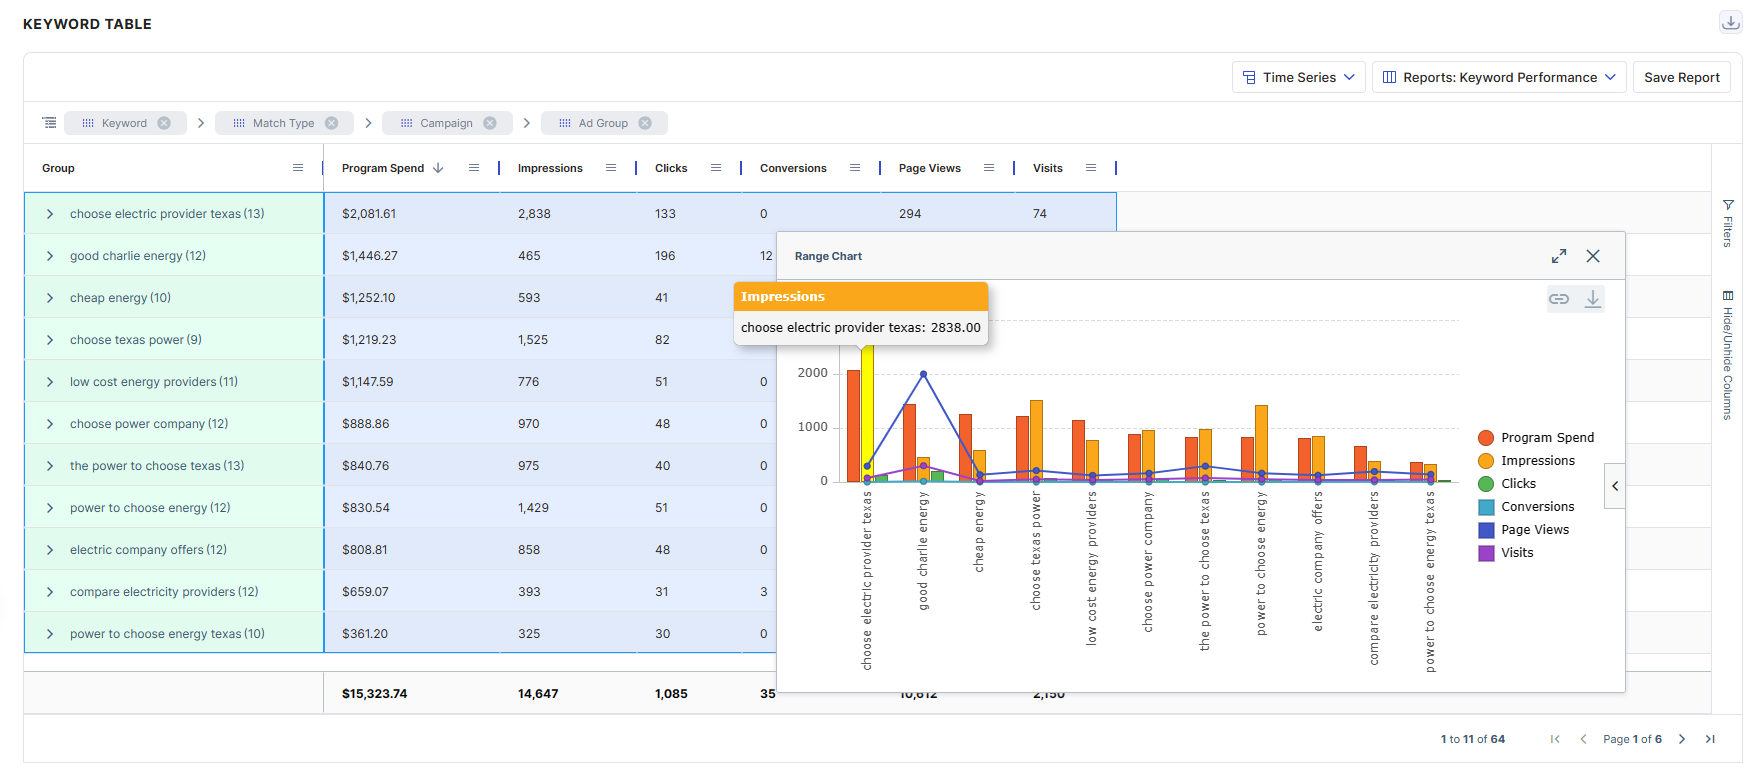The height and width of the screenshot is (778, 1760).
Task: Download the Range Chart image
Action: [x=1592, y=299]
